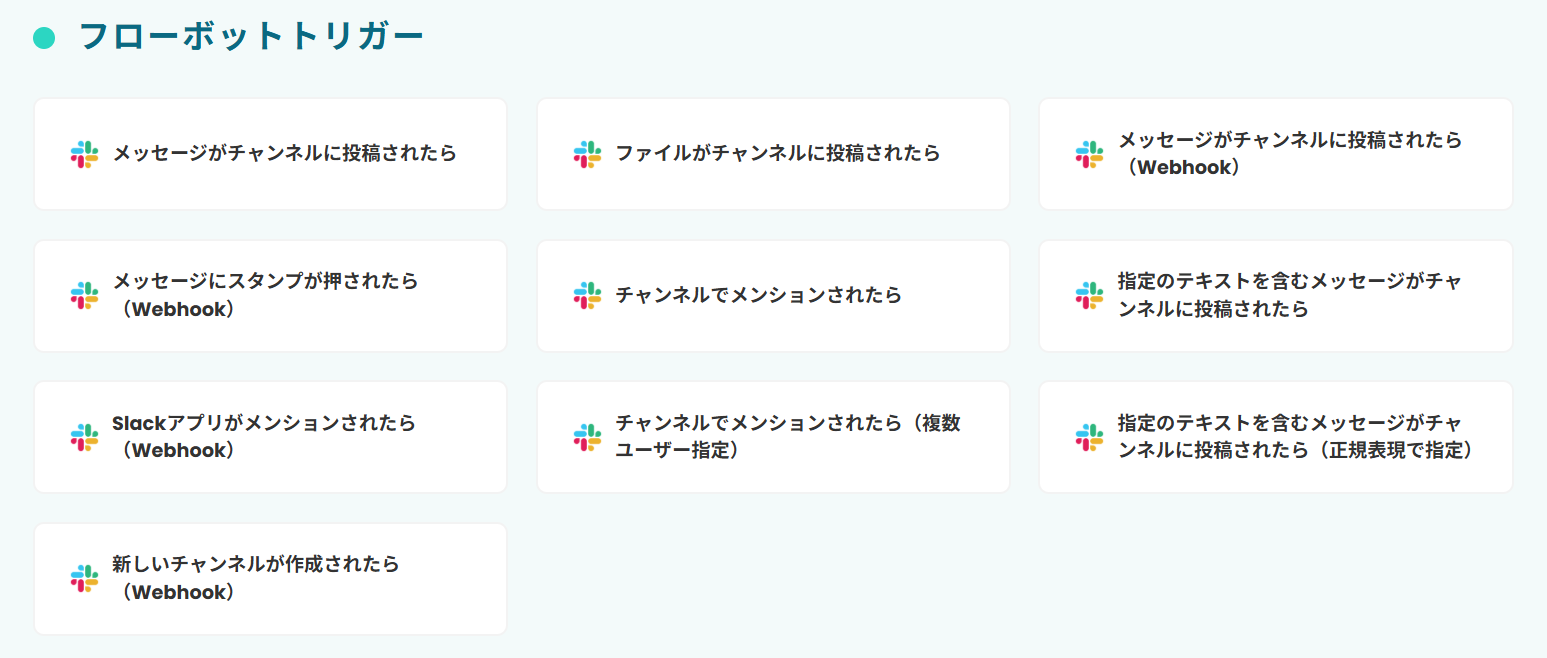Click Slack icon on メッセージにスタンプが押されたら card
The width and height of the screenshot is (1547, 658).
click(85, 295)
